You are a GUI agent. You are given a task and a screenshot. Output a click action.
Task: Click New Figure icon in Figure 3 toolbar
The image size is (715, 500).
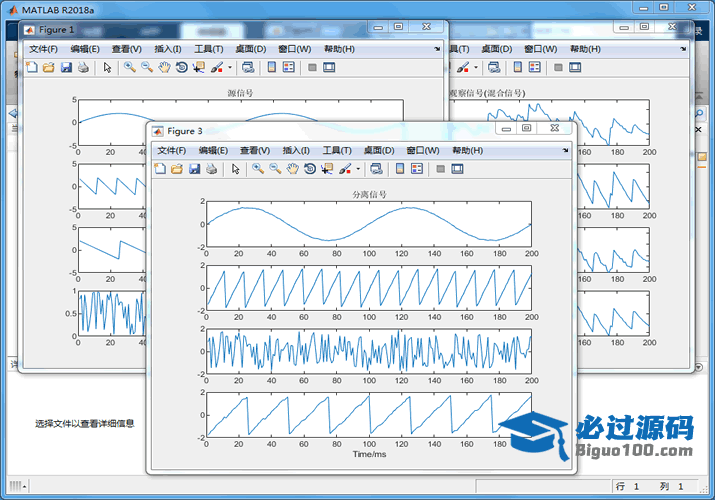[x=159, y=169]
